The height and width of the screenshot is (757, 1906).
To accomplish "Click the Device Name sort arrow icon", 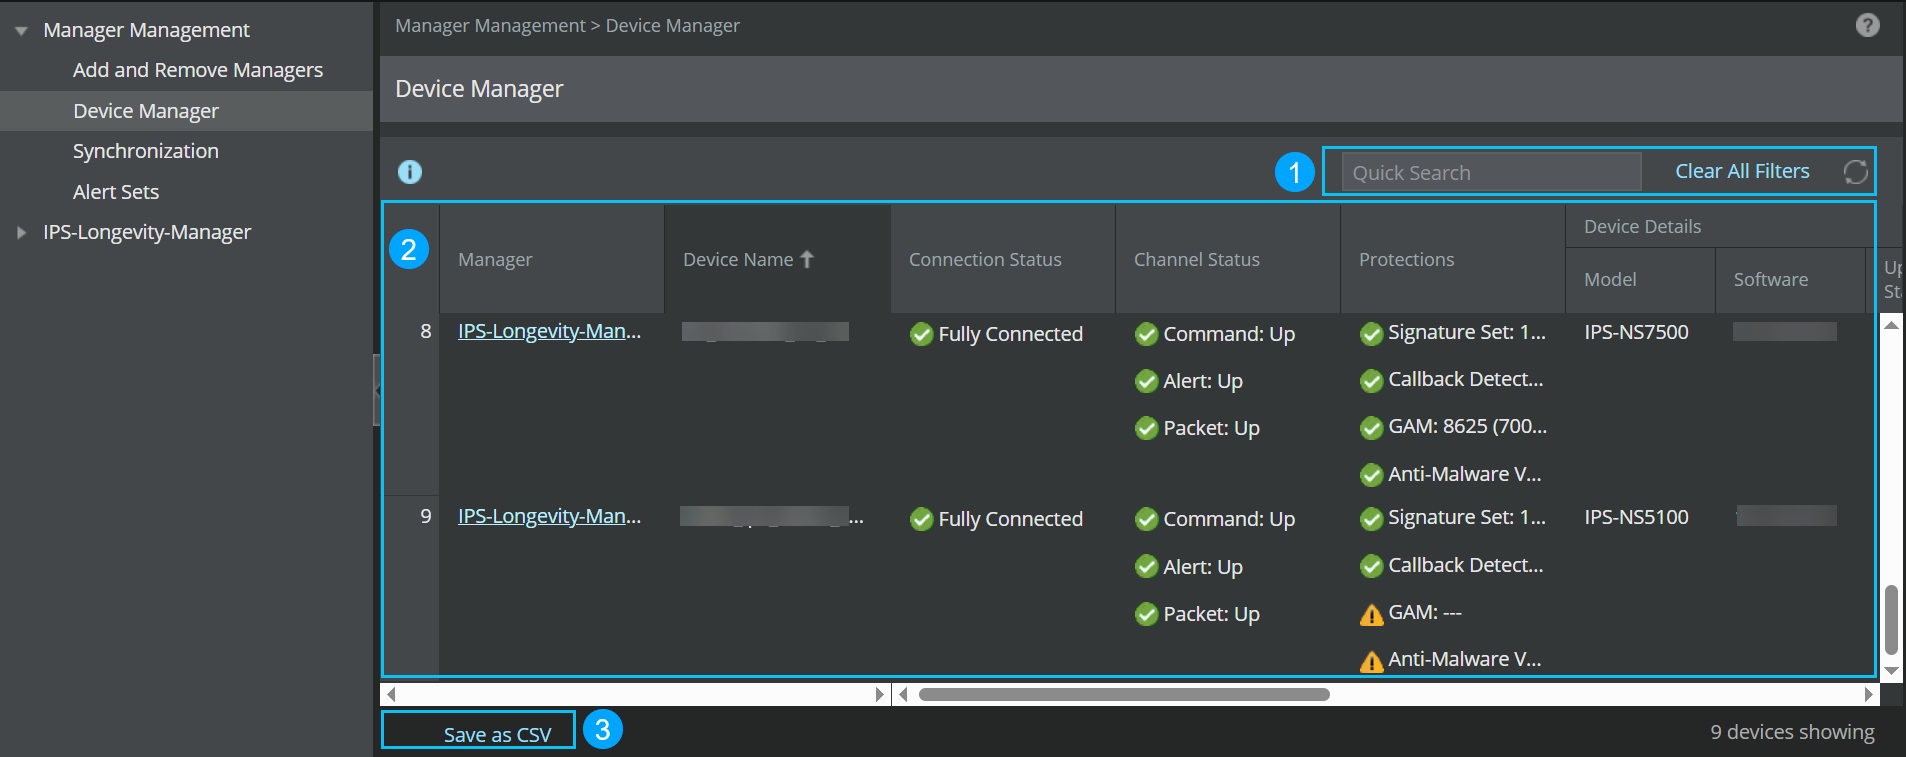I will pos(807,259).
